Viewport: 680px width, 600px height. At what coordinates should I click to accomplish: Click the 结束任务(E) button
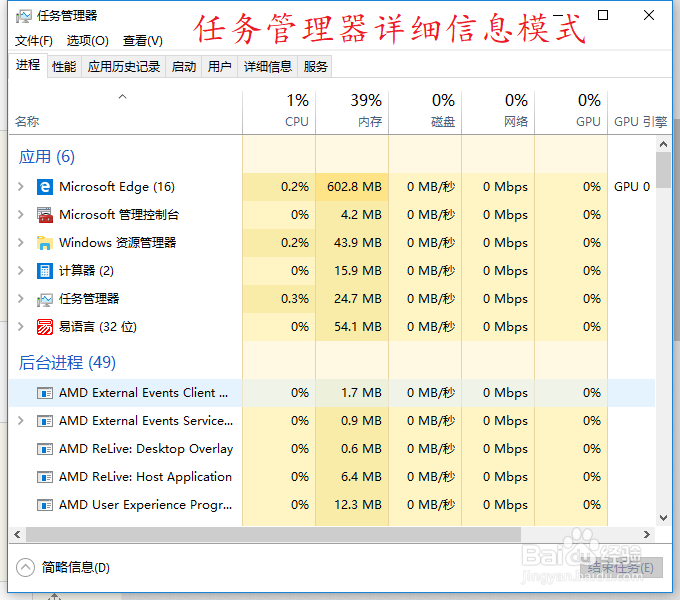[621, 568]
